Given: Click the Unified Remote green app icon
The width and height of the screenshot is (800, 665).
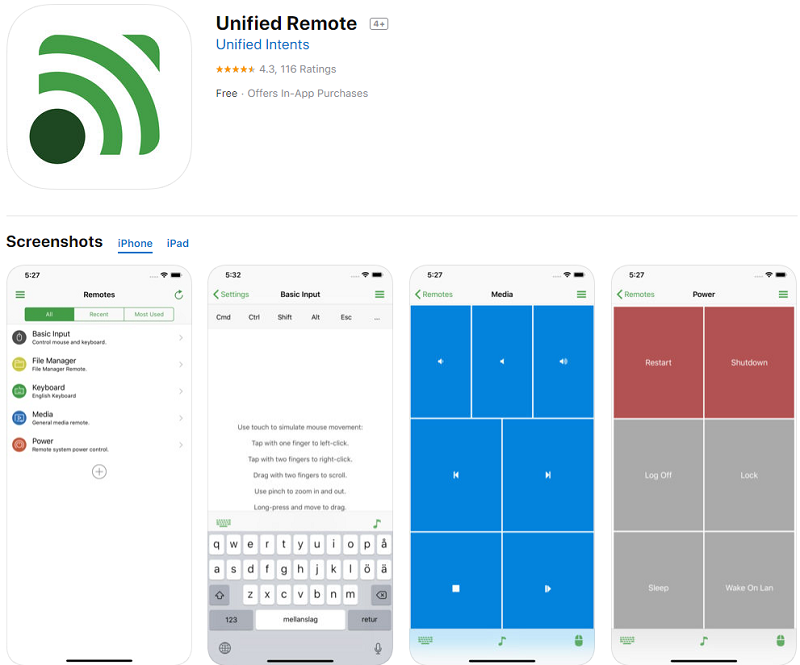Looking at the screenshot, I should pyautogui.click(x=99, y=97).
